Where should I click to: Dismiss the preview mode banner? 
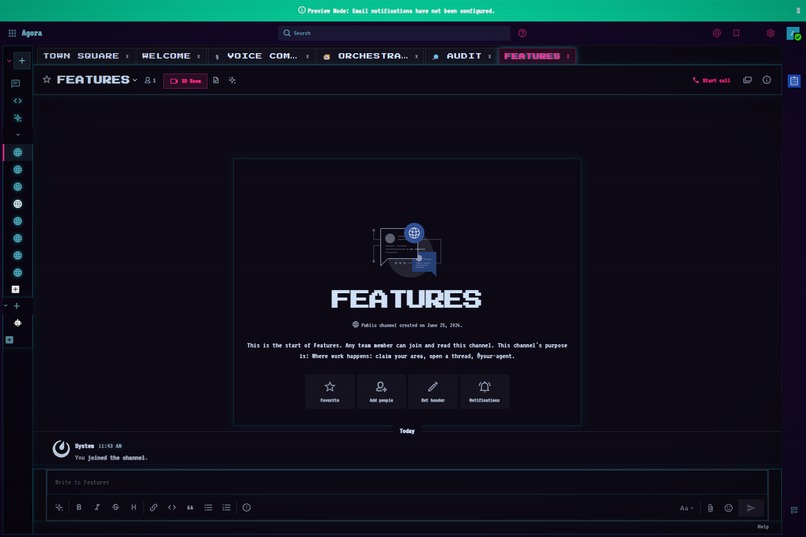pos(798,10)
